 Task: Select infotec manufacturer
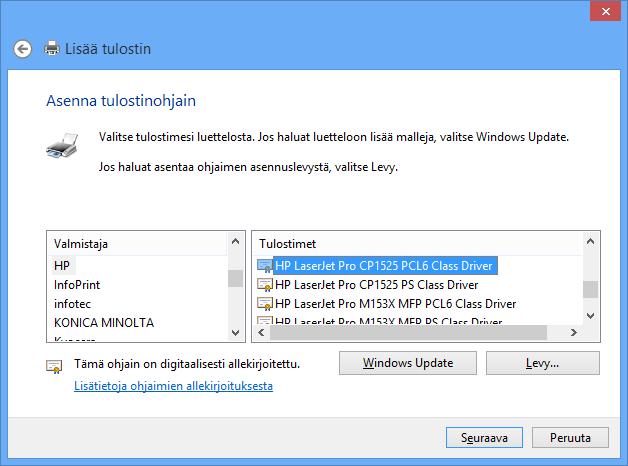[72, 304]
